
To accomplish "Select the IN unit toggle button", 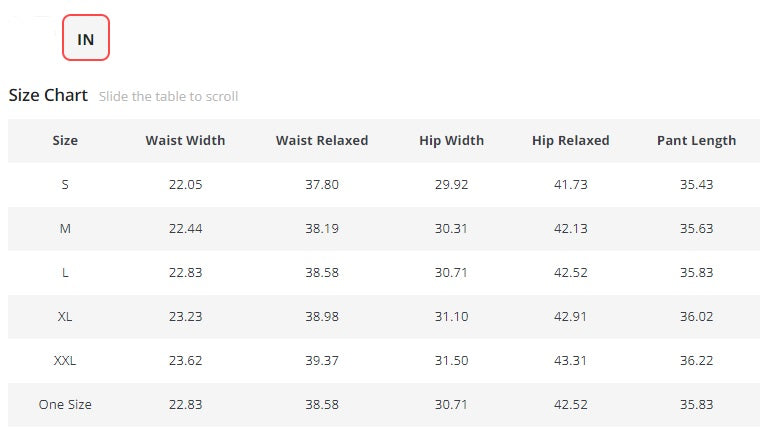I will tap(86, 38).
